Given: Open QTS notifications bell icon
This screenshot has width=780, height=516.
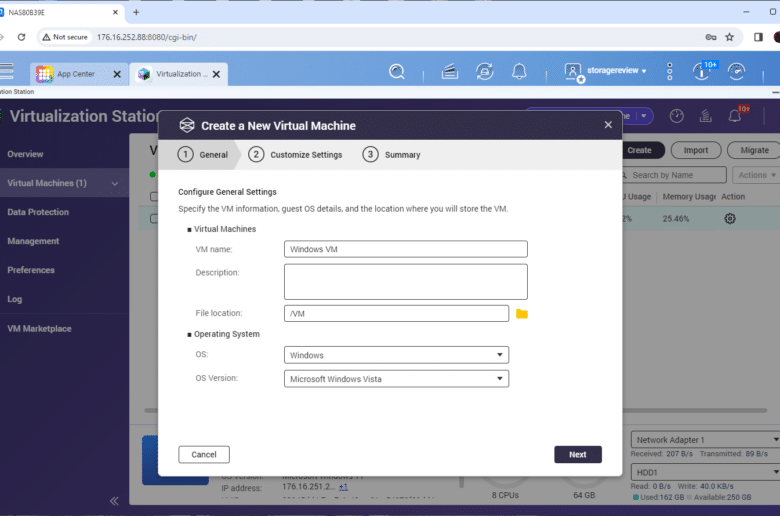Looking at the screenshot, I should (519, 72).
